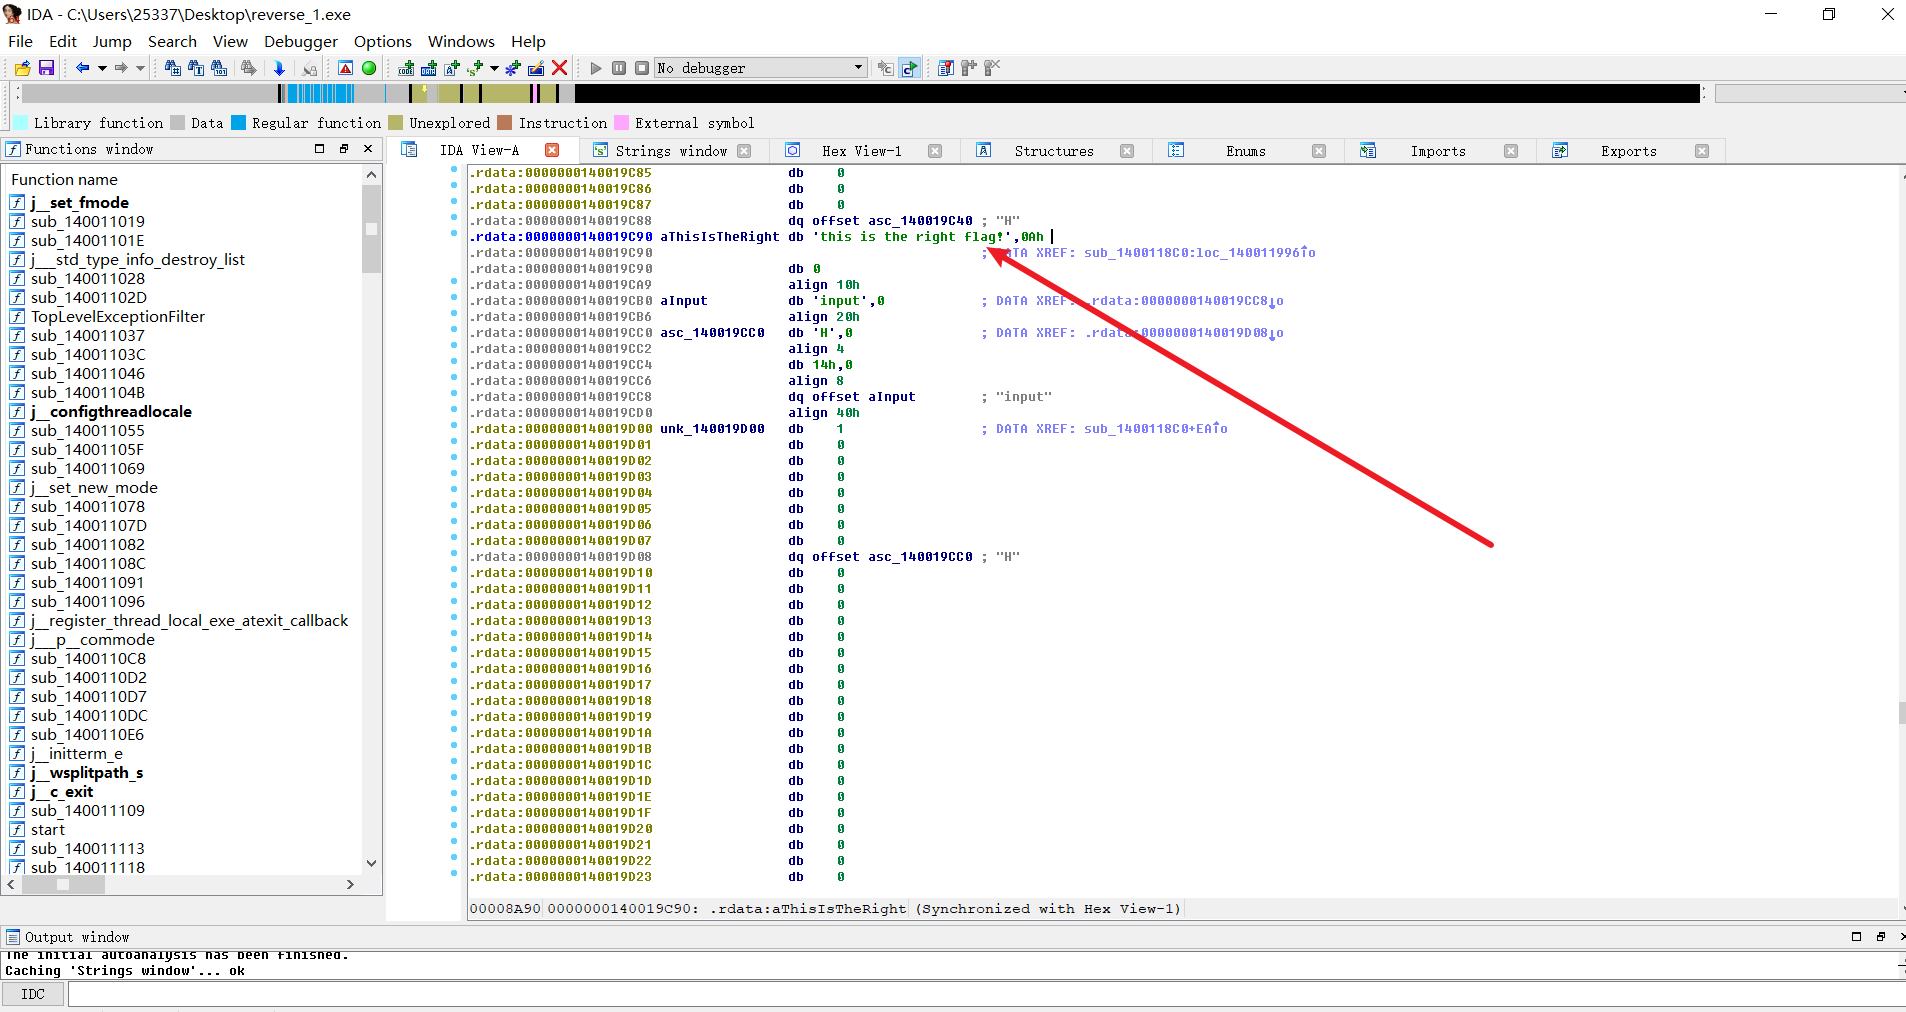Close the IDA View-A tab
The image size is (1906, 1012).
point(552,150)
